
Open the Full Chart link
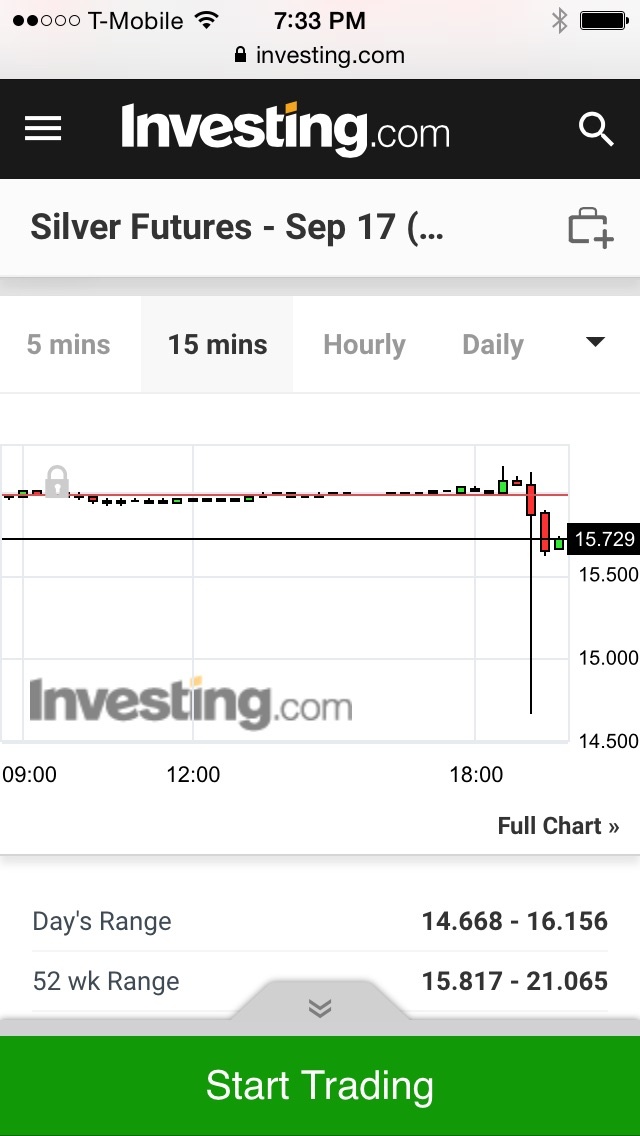point(558,826)
